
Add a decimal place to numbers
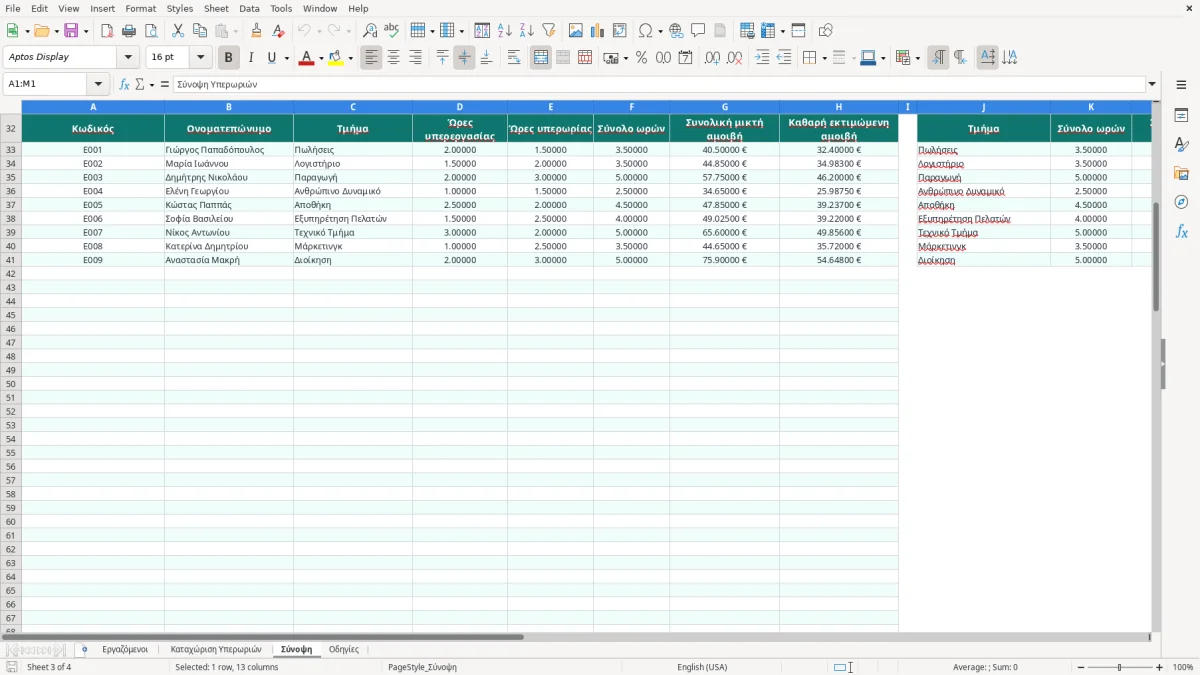pos(712,58)
